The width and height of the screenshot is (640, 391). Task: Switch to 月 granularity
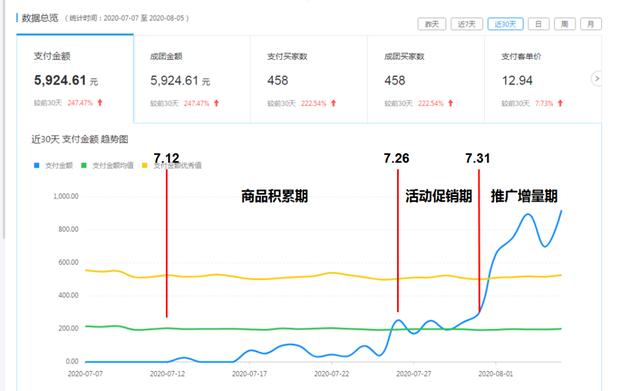point(591,24)
